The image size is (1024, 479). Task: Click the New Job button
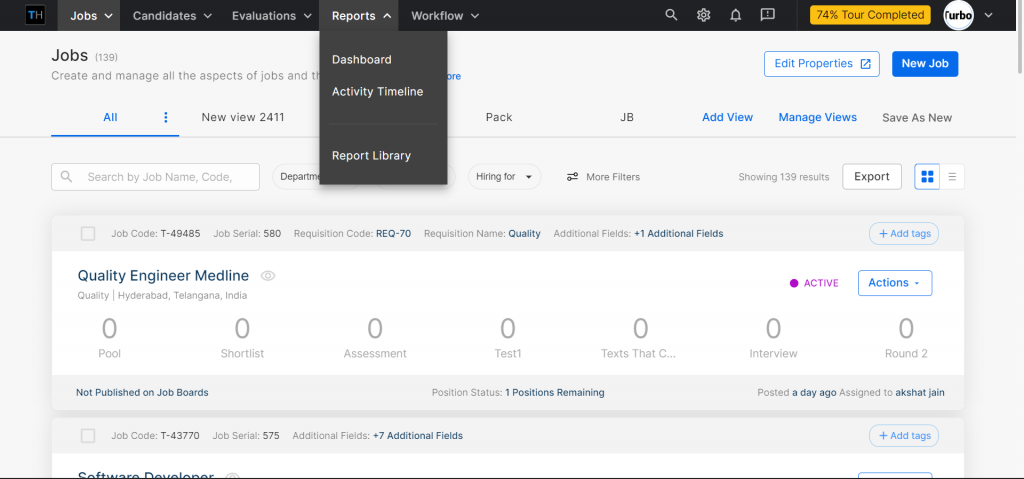click(x=925, y=63)
